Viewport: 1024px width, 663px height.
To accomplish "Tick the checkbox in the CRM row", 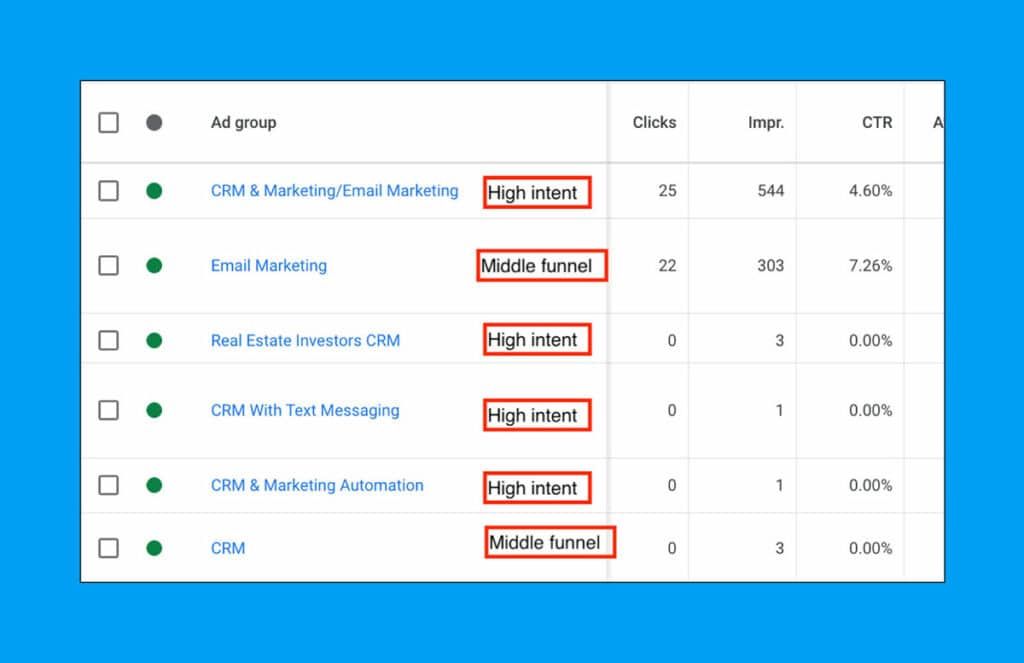I will (108, 548).
